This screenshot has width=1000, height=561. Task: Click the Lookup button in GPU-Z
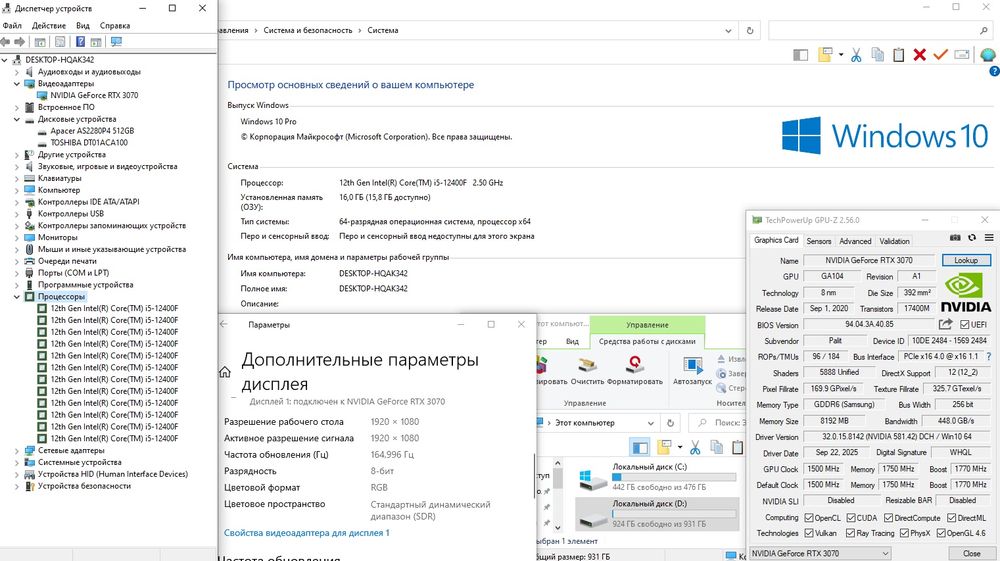[x=966, y=260]
